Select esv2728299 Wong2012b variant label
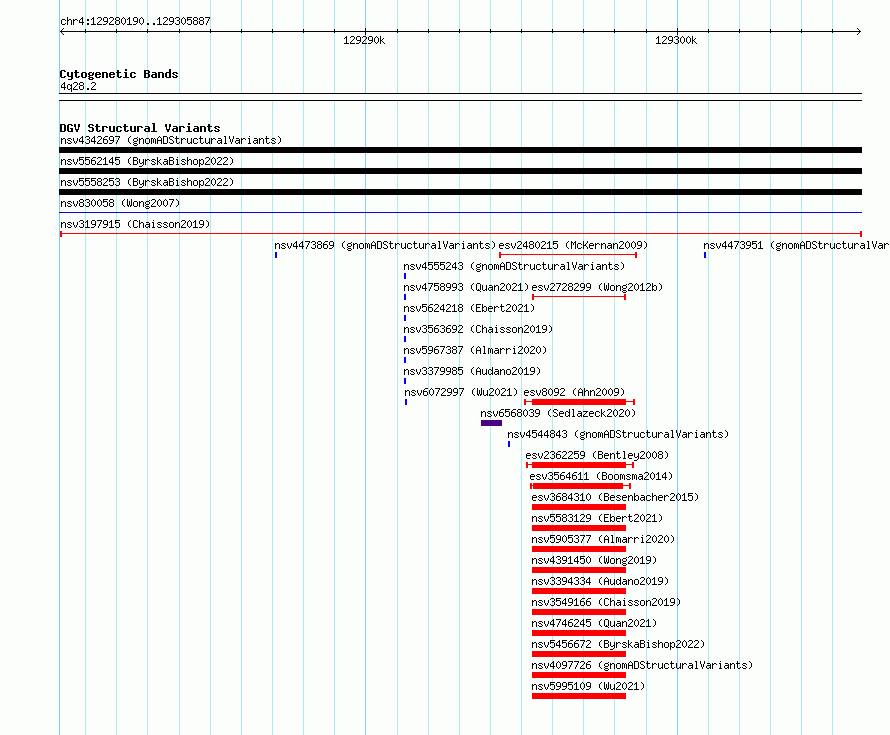 (x=597, y=287)
